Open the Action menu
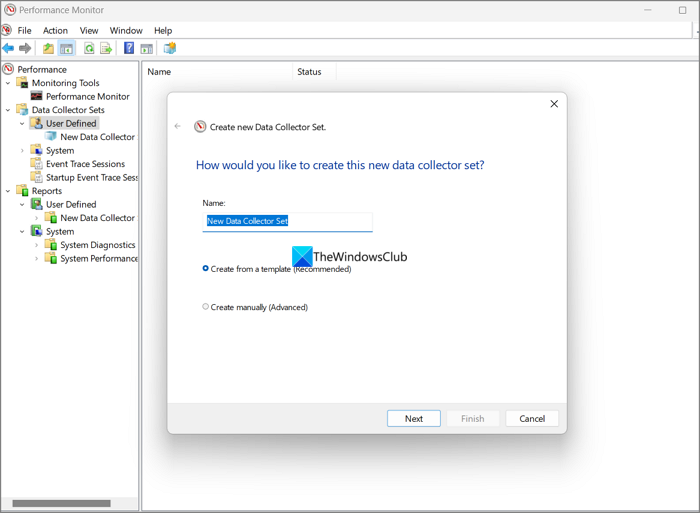 coord(55,30)
